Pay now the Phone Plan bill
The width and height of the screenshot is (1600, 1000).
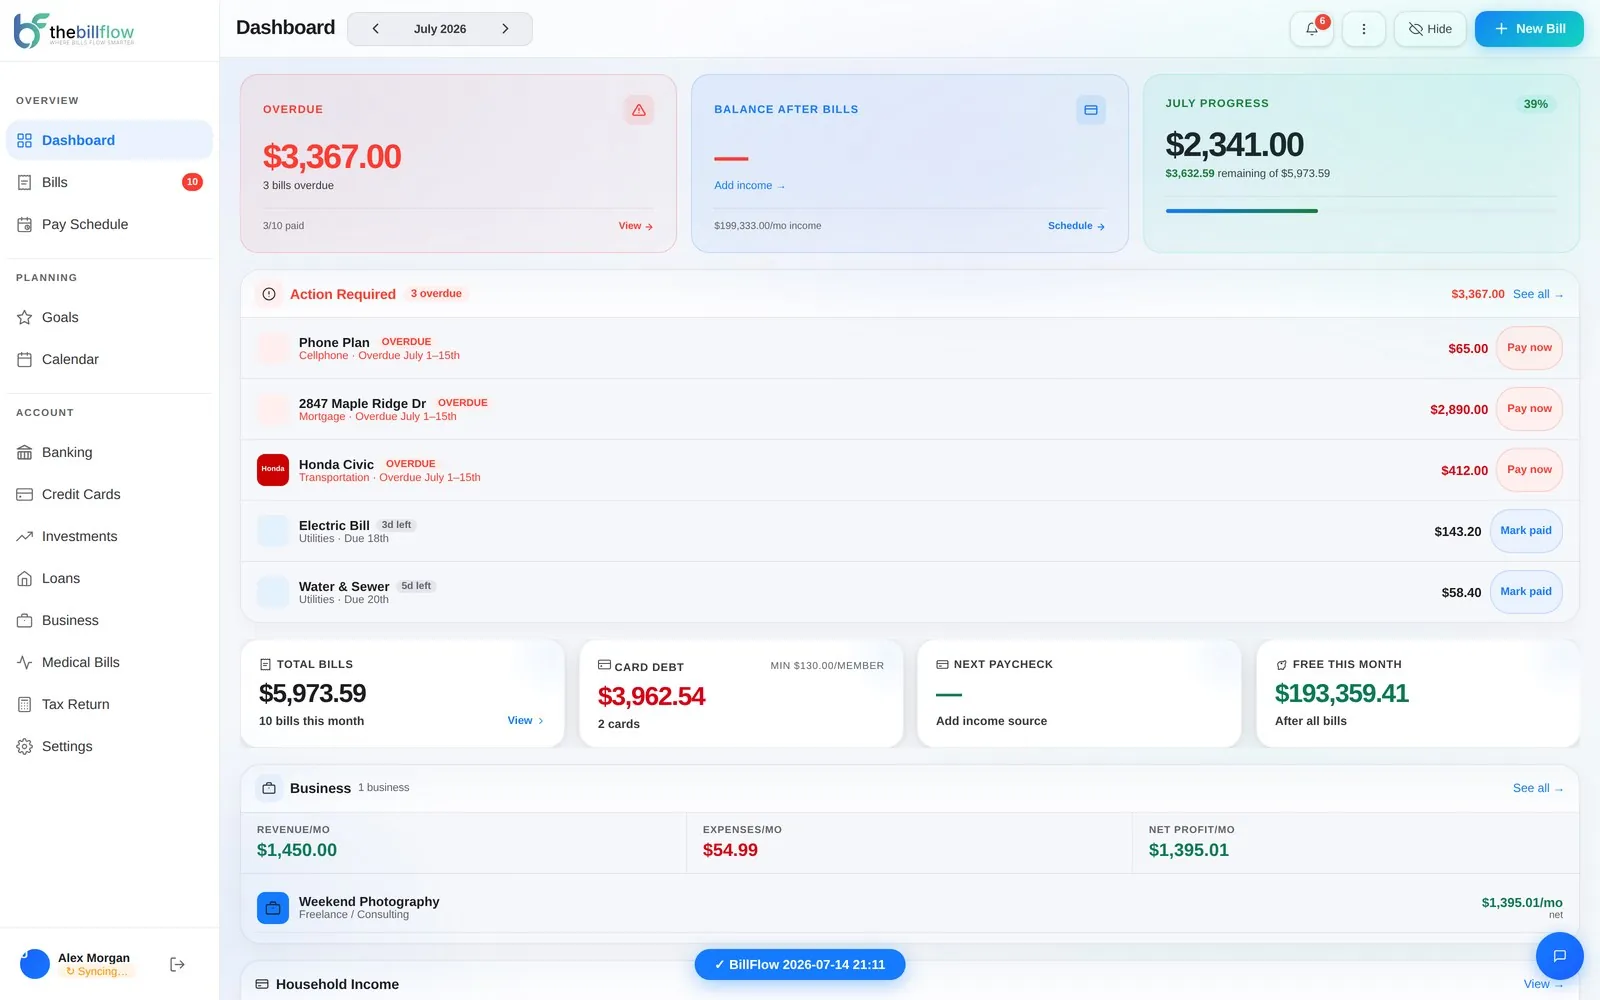point(1529,348)
